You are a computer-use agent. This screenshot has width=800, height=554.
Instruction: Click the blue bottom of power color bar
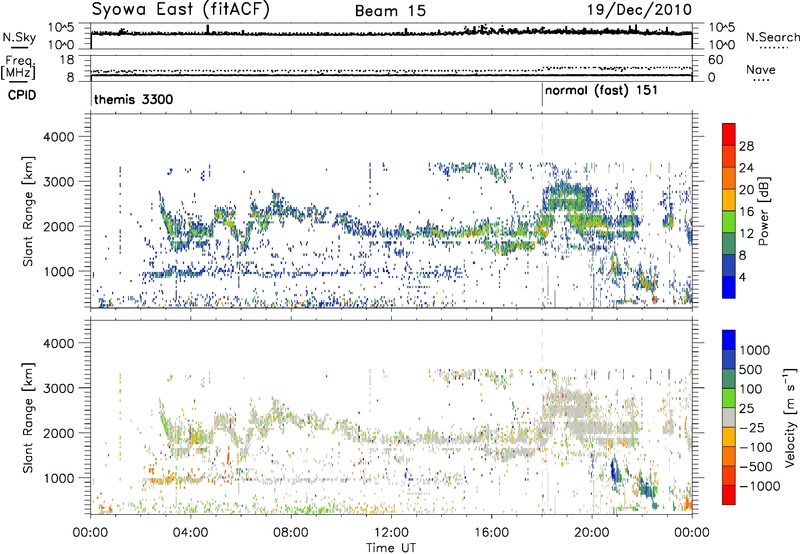[x=729, y=287]
